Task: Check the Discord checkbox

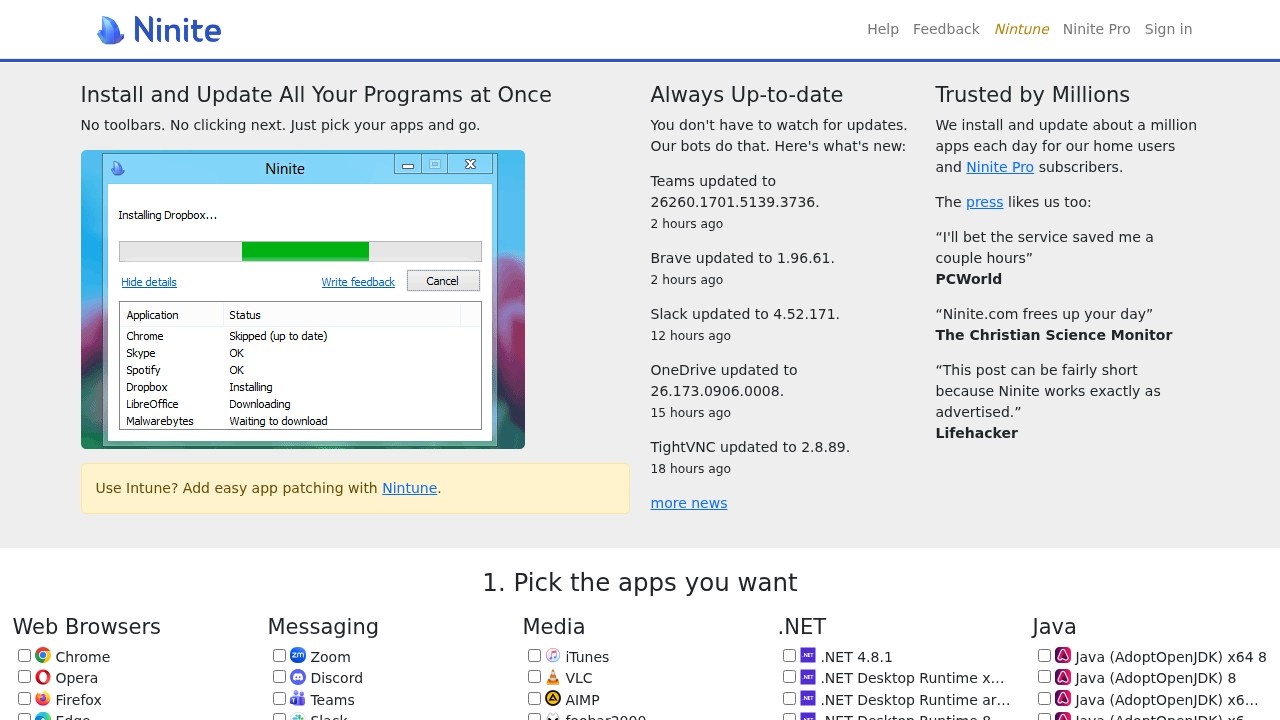Action: click(x=279, y=677)
